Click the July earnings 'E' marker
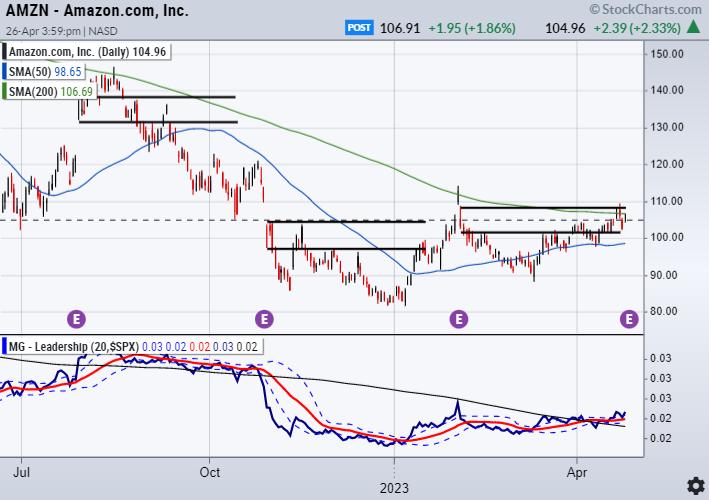 76,319
